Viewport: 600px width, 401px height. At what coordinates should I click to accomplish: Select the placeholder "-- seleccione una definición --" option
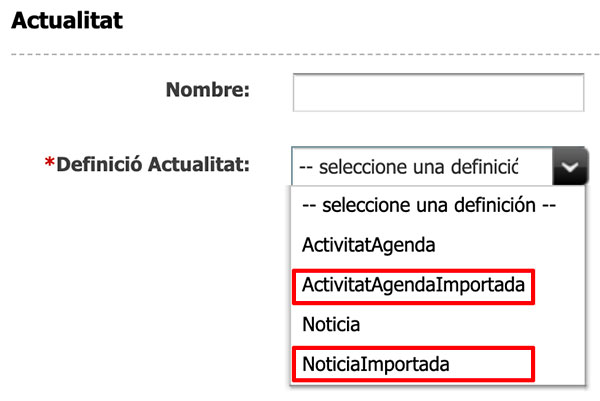428,205
